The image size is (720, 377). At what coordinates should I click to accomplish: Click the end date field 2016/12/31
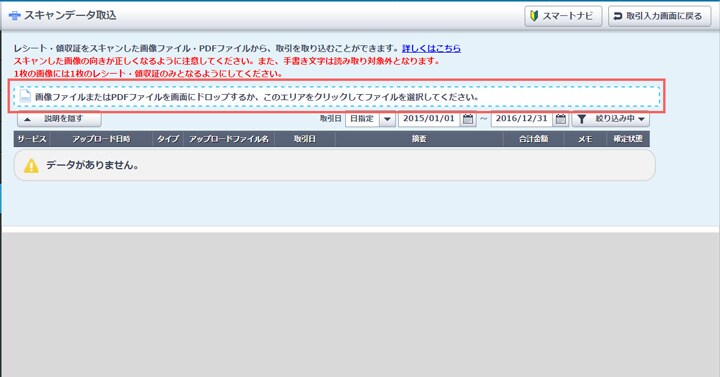522,118
